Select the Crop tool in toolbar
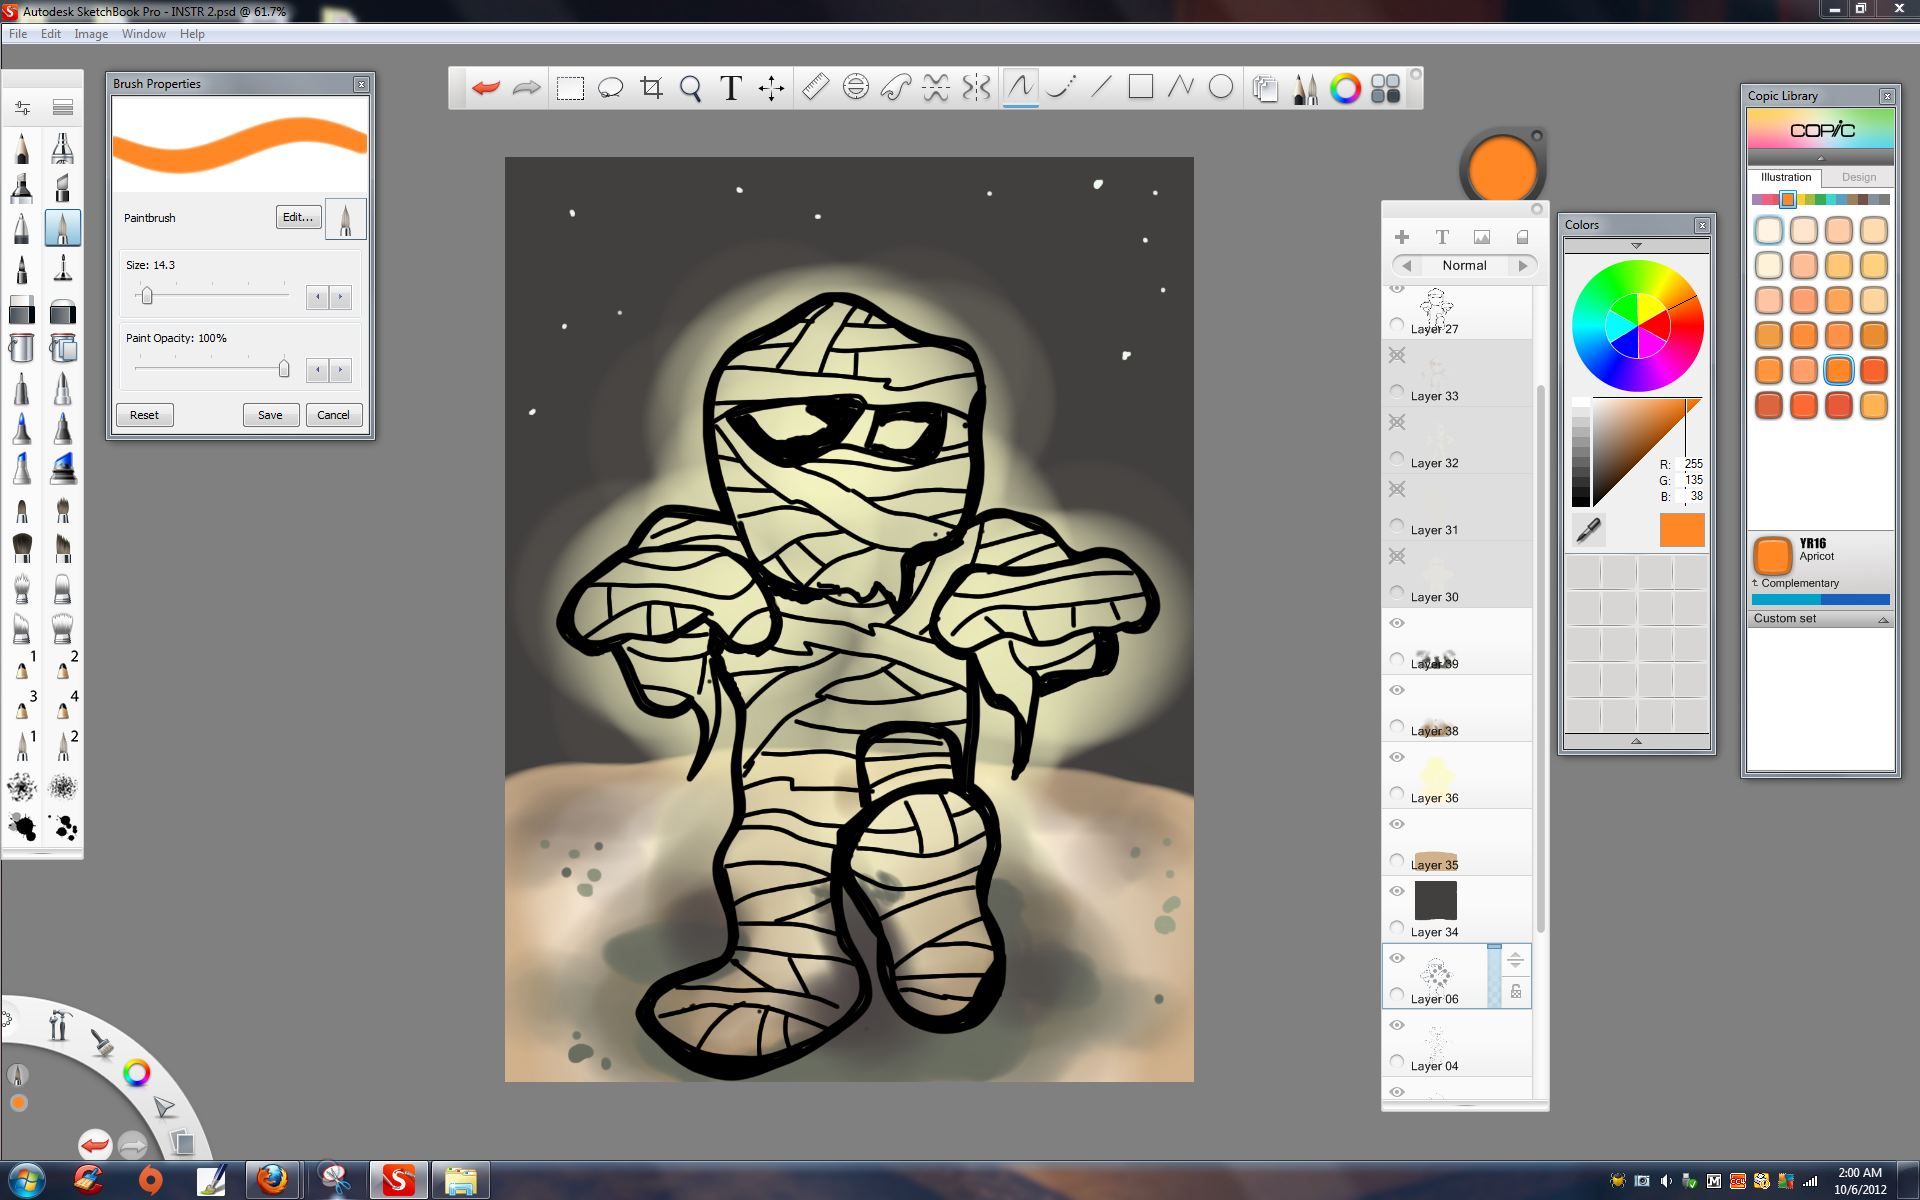The height and width of the screenshot is (1200, 1920). [x=651, y=88]
